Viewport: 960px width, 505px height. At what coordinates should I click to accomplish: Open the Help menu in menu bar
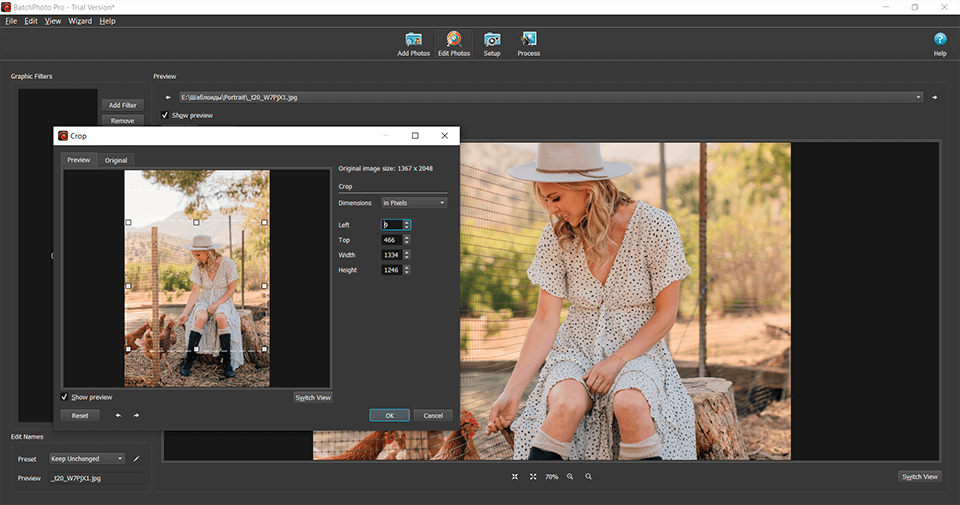[x=107, y=21]
